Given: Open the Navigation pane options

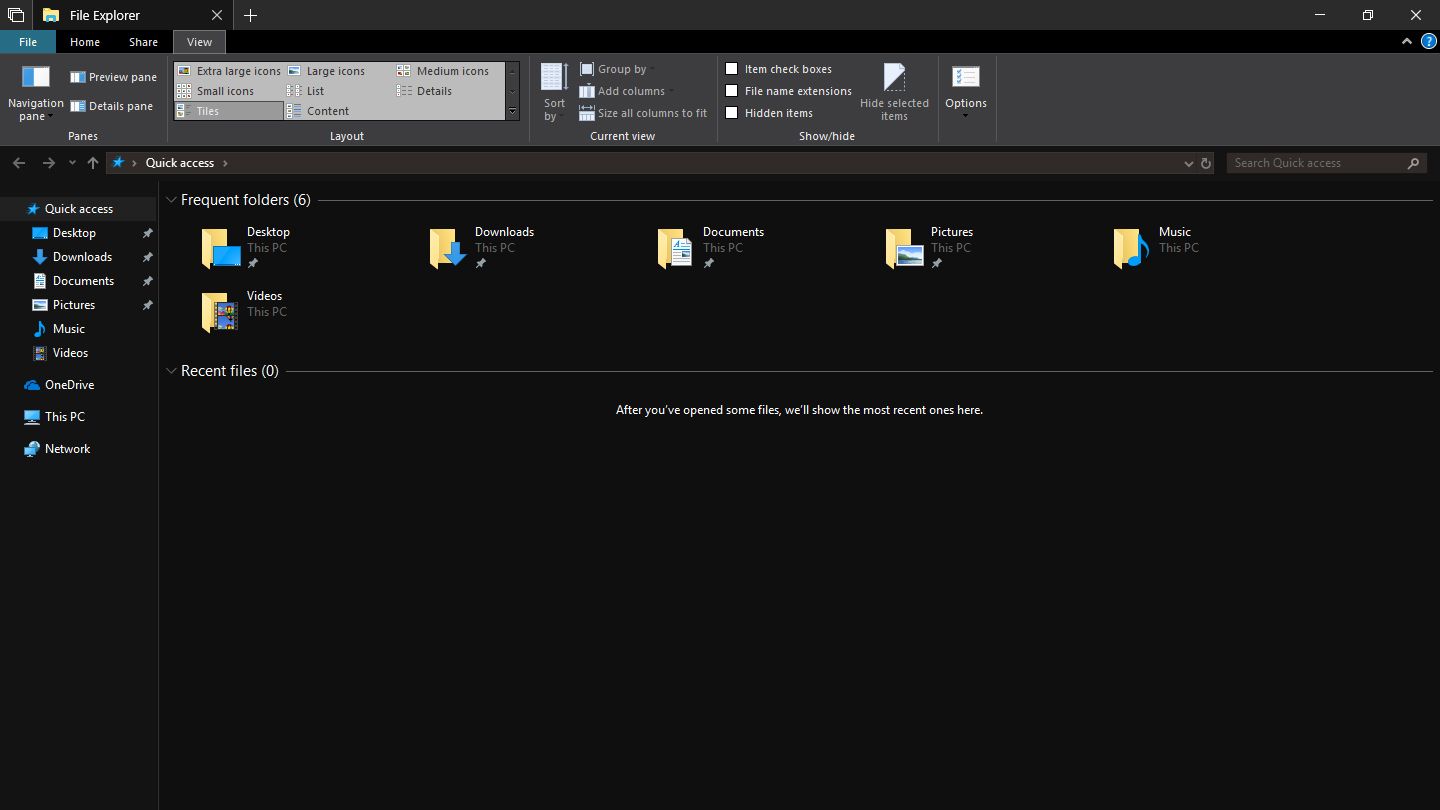Looking at the screenshot, I should [35, 93].
